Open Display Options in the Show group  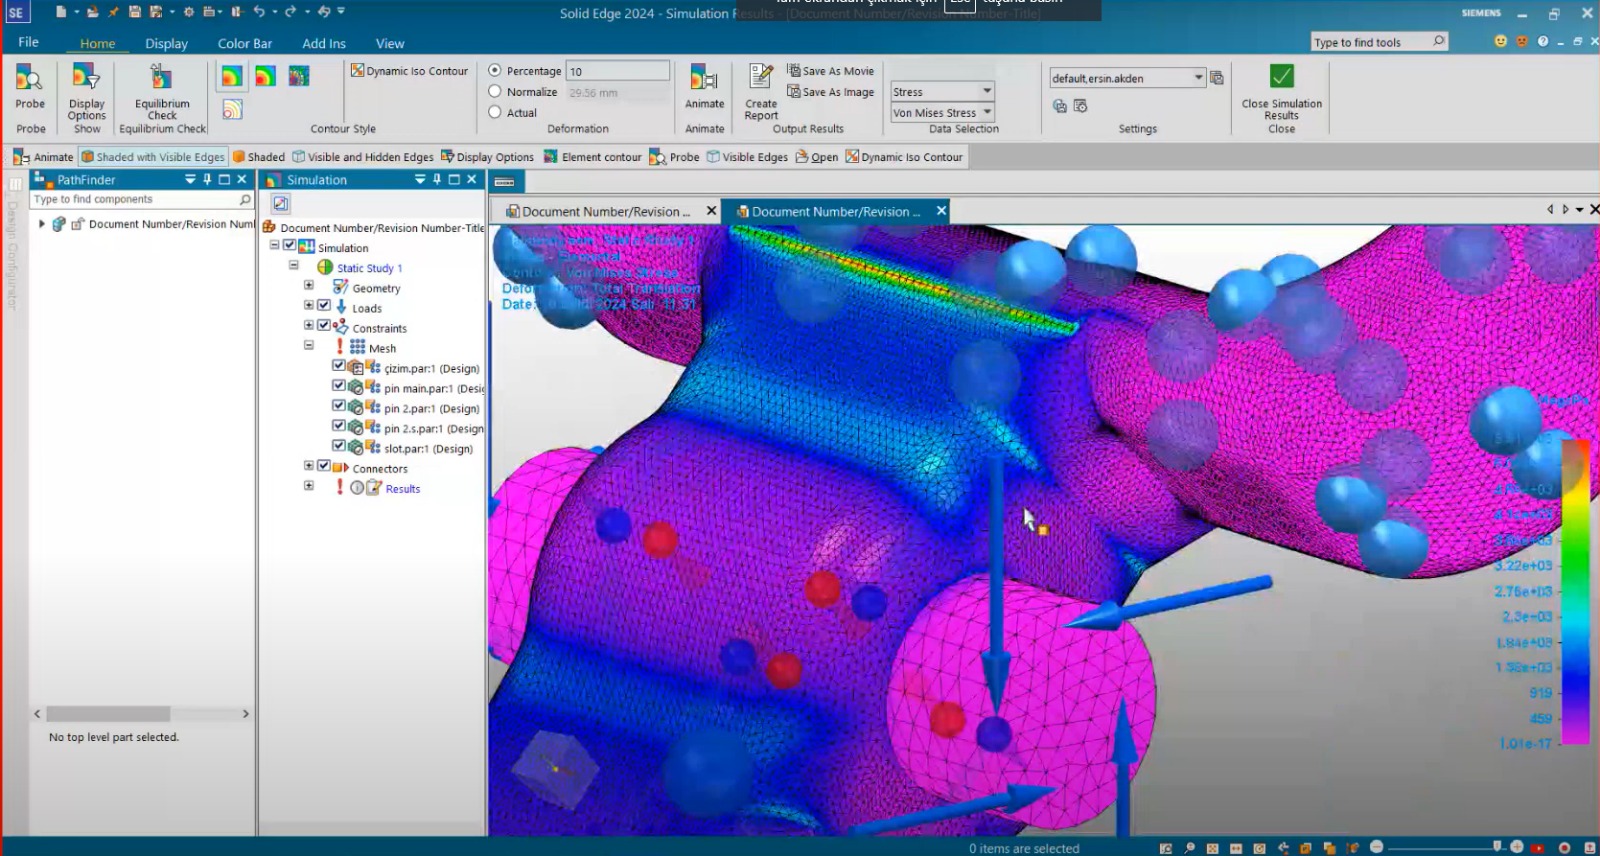pyautogui.click(x=86, y=91)
